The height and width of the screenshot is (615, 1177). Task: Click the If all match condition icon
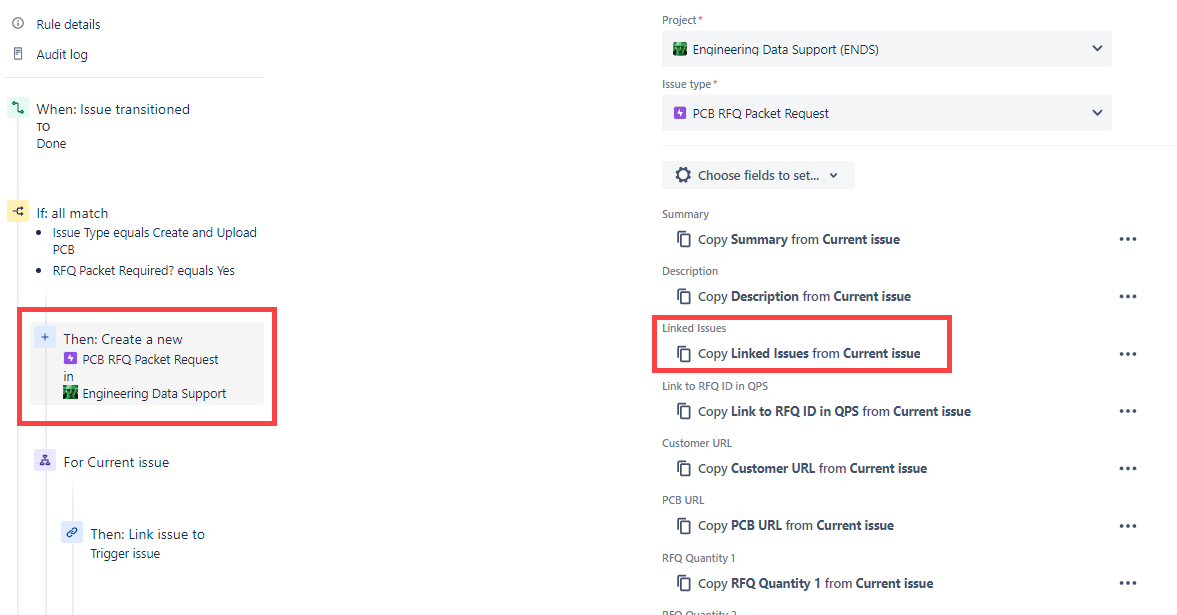18,212
